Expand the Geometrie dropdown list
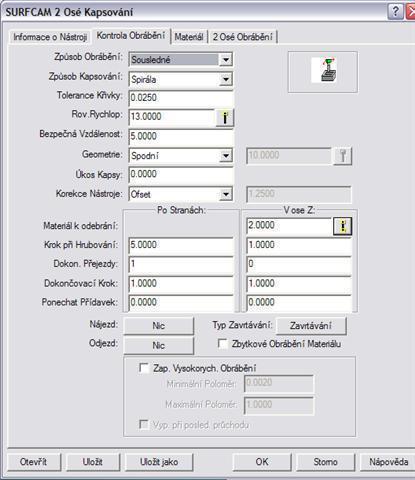The height and width of the screenshot is (480, 415). point(226,156)
